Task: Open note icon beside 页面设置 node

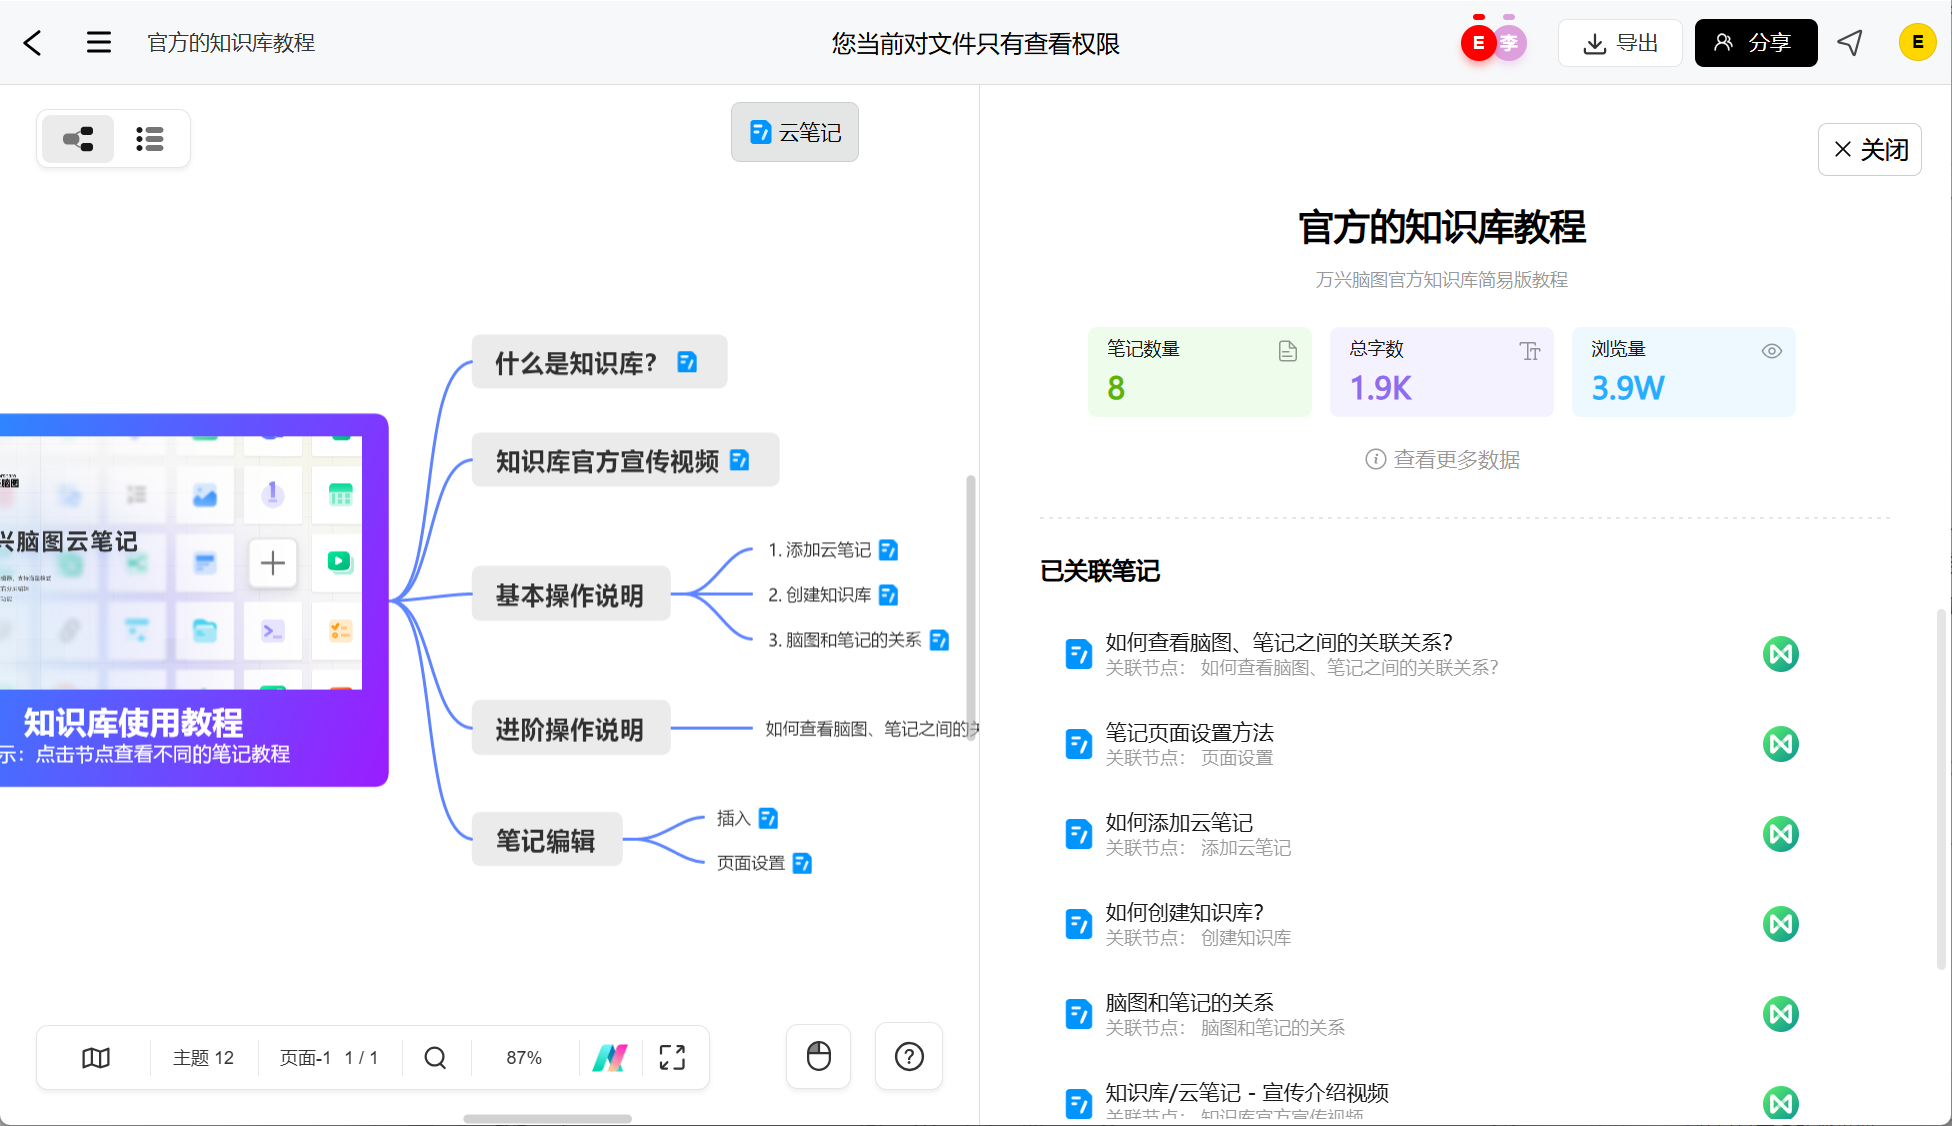Action: click(802, 863)
